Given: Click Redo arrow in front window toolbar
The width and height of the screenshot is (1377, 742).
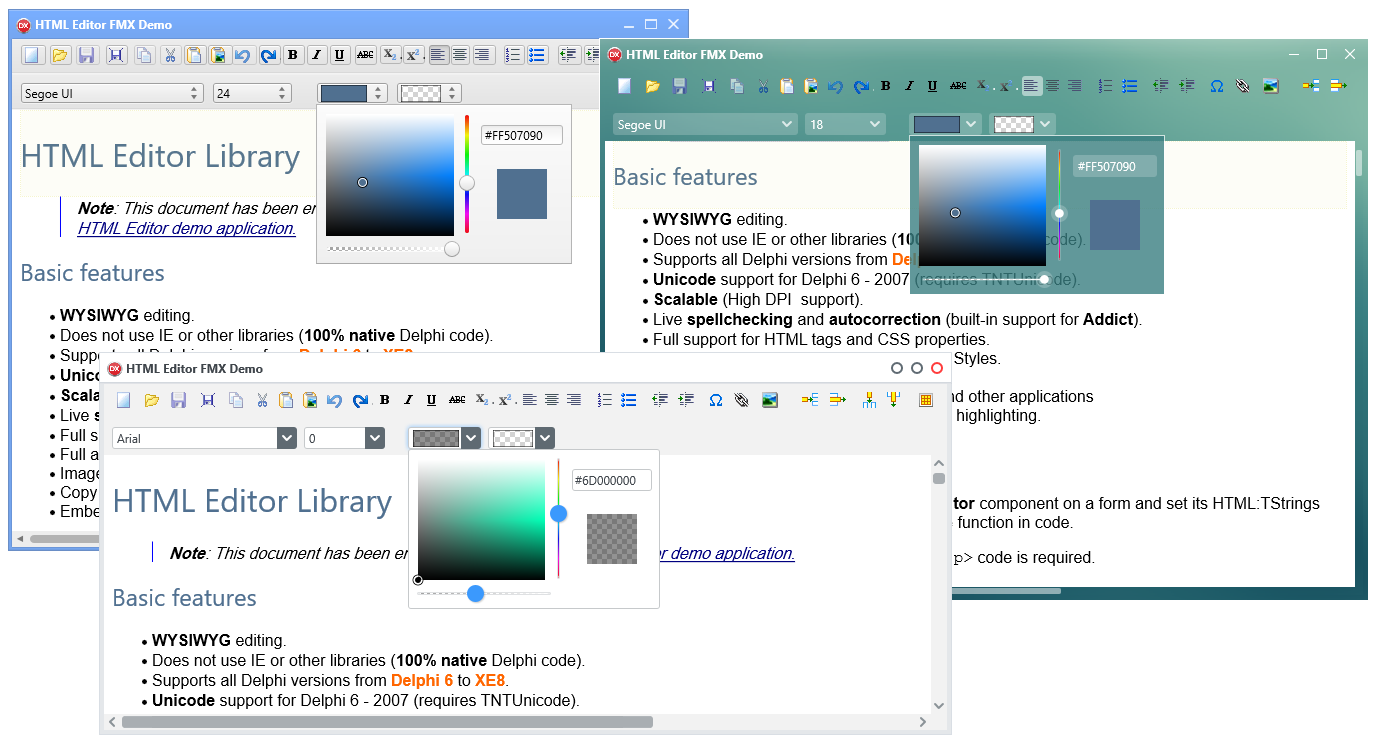Looking at the screenshot, I should (x=360, y=400).
